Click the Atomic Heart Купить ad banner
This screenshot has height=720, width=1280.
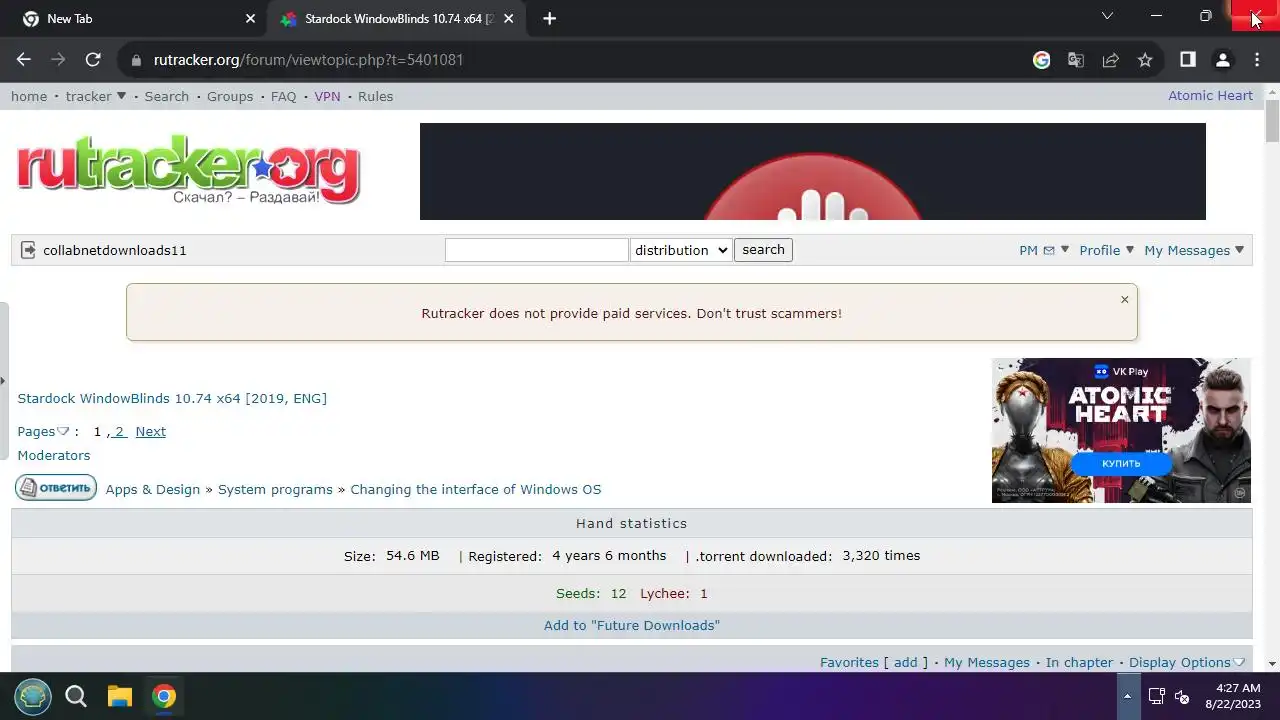(x=1121, y=430)
